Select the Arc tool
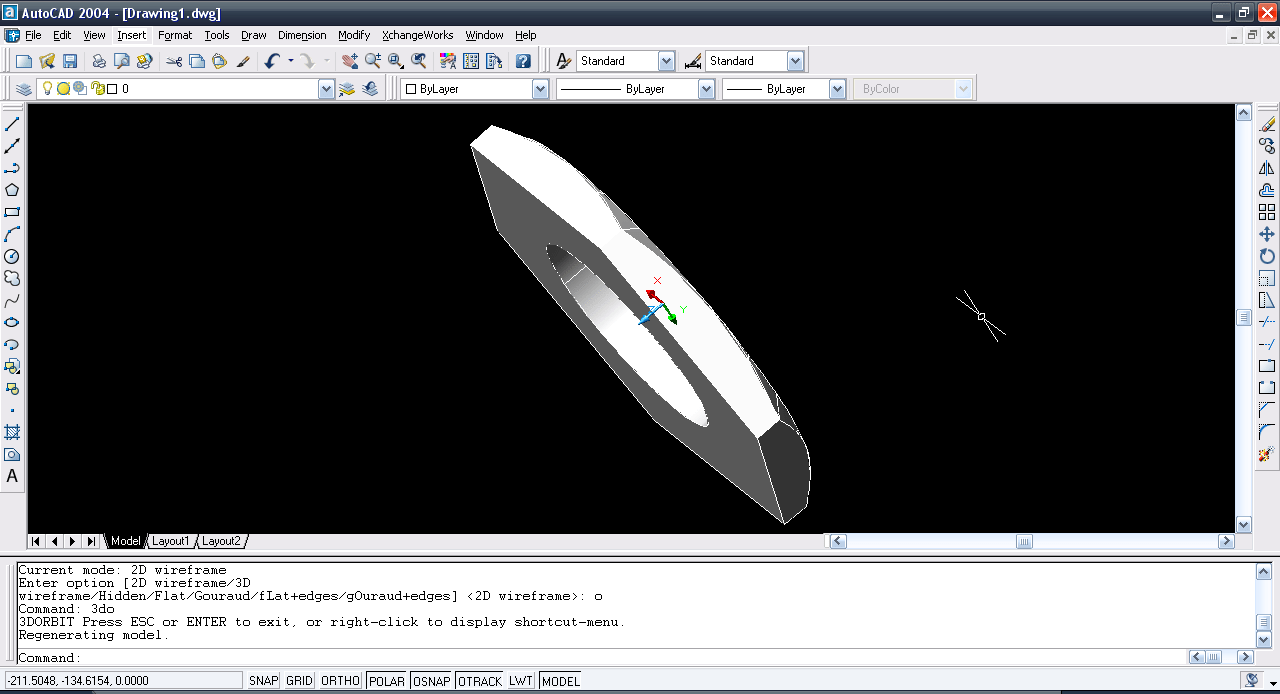The width and height of the screenshot is (1280, 694). tap(12, 234)
